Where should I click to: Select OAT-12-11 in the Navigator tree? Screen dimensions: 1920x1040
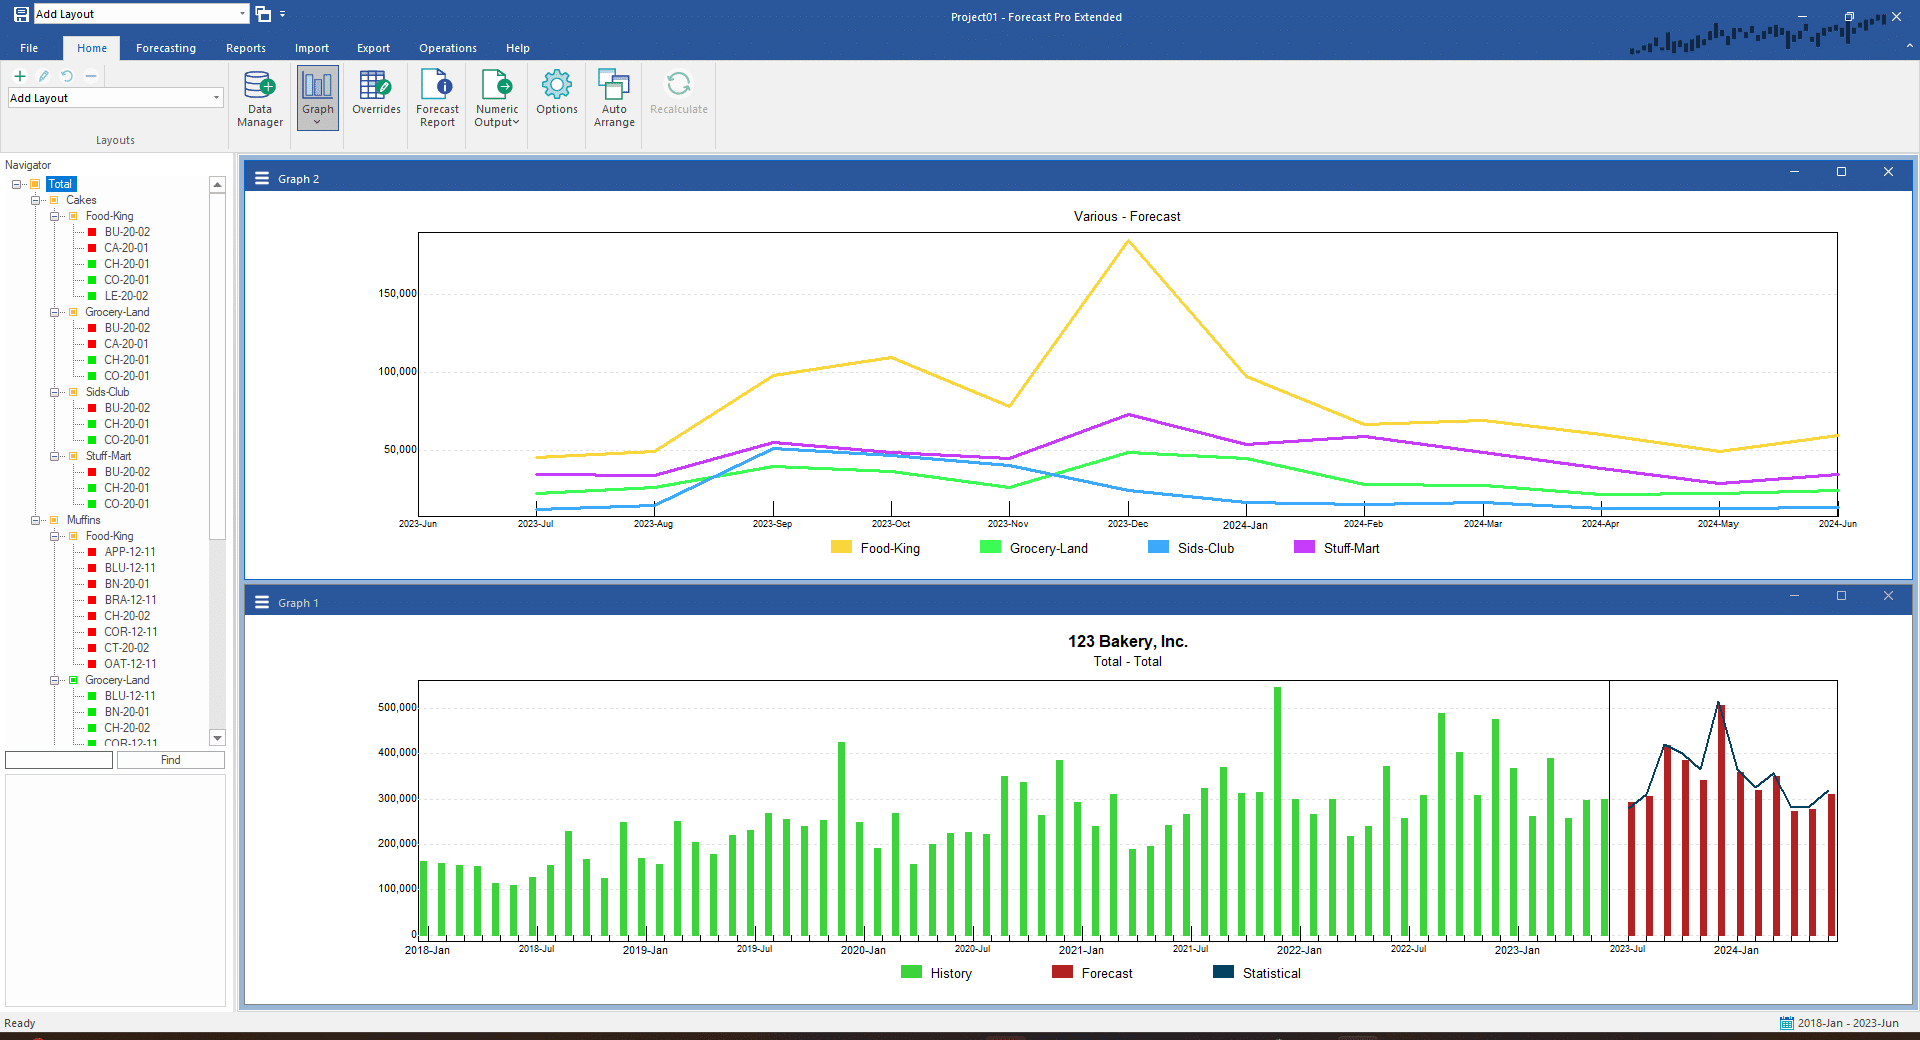[x=130, y=664]
